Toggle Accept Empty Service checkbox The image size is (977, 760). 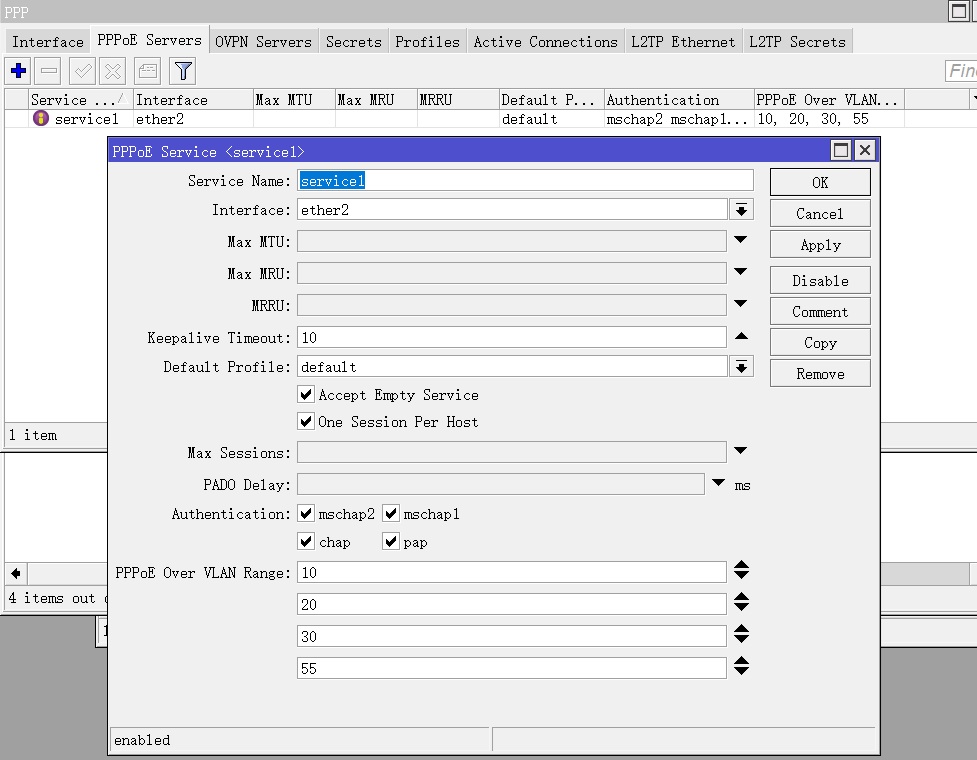[x=307, y=395]
